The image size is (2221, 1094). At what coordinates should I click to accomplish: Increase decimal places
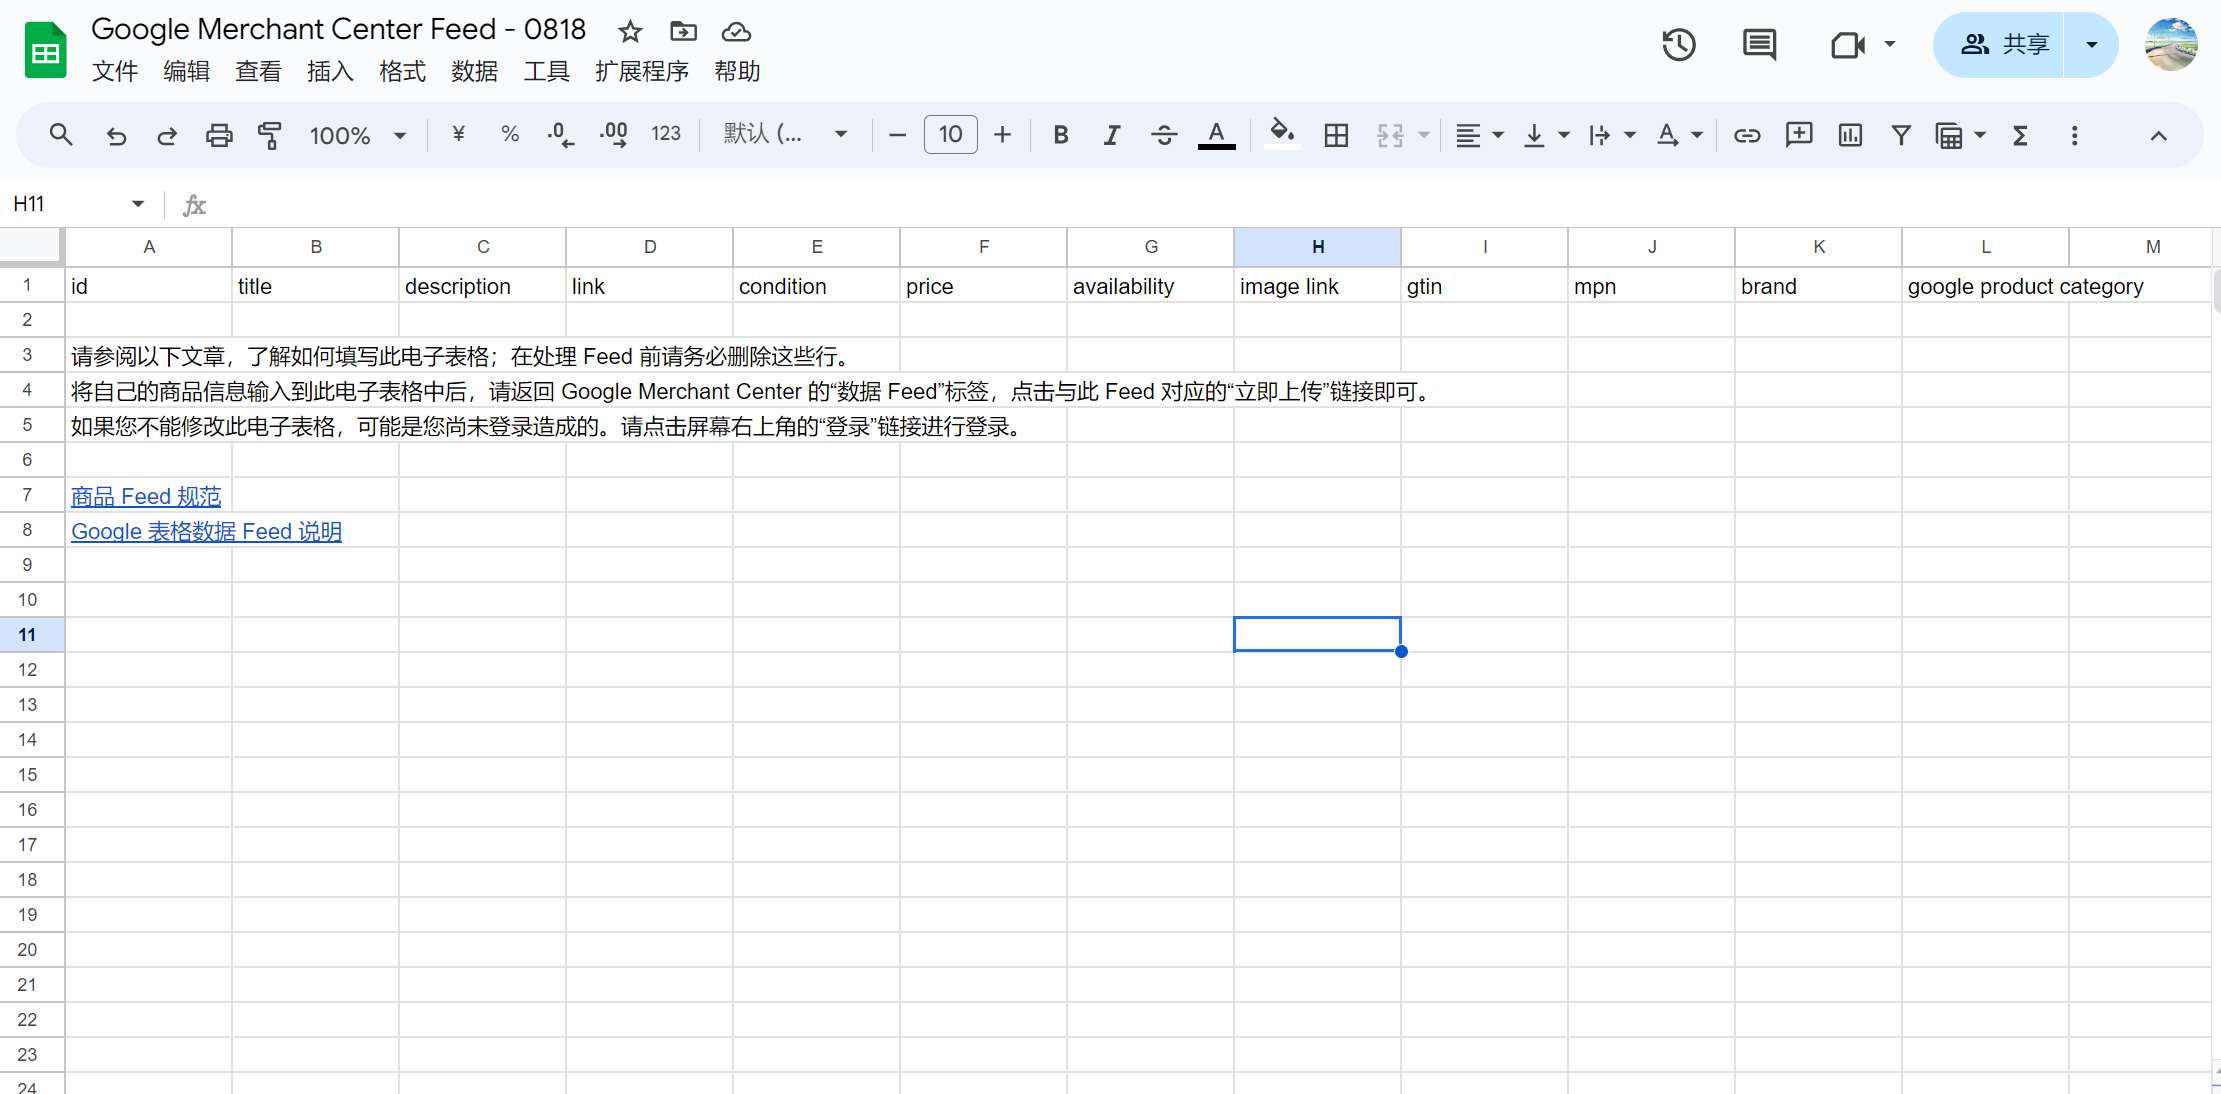coord(613,135)
